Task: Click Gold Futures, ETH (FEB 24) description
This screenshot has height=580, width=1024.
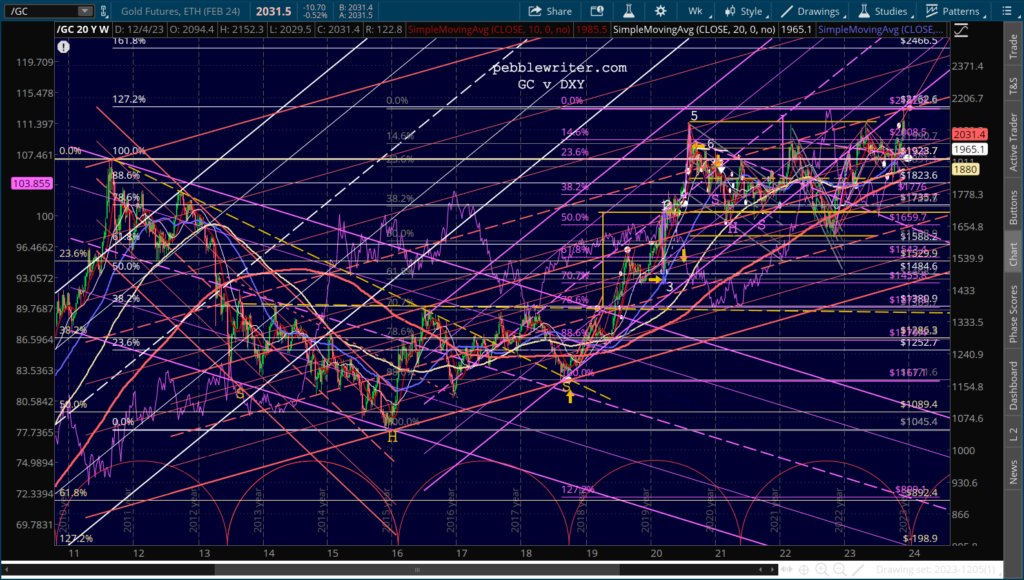Action: click(180, 11)
